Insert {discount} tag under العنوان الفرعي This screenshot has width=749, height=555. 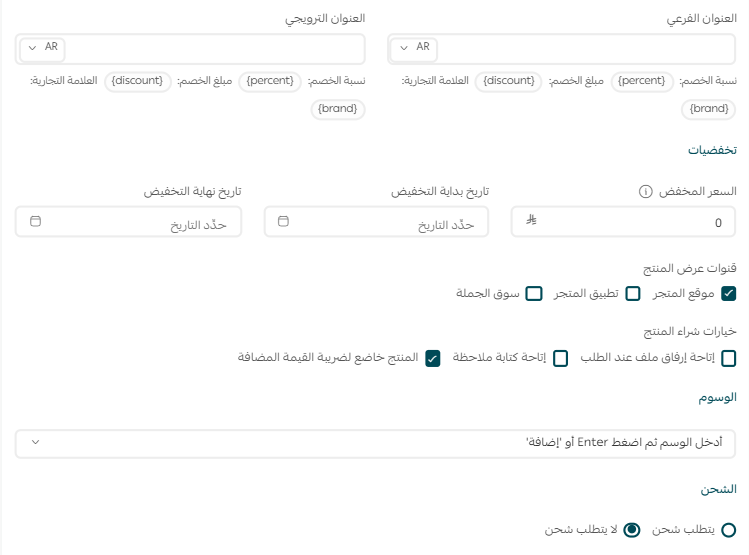(x=509, y=81)
